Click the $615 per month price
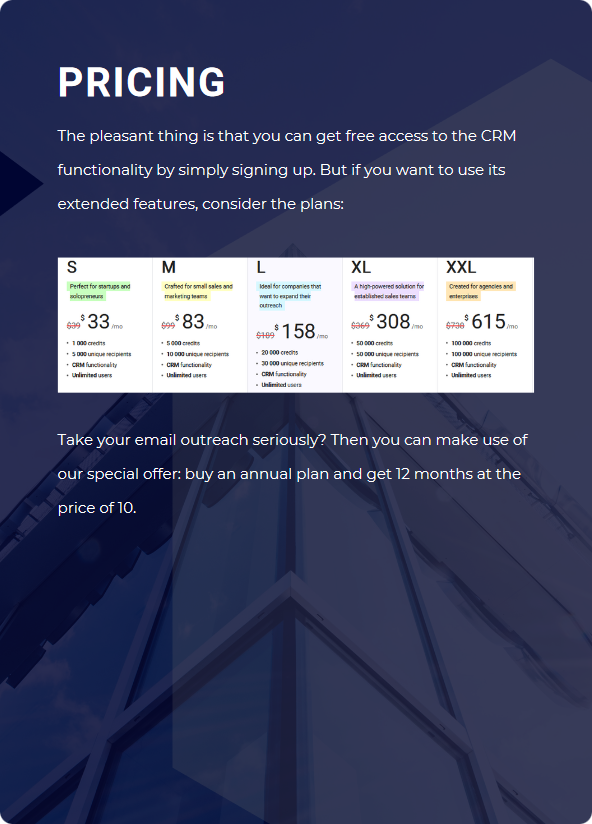 492,322
